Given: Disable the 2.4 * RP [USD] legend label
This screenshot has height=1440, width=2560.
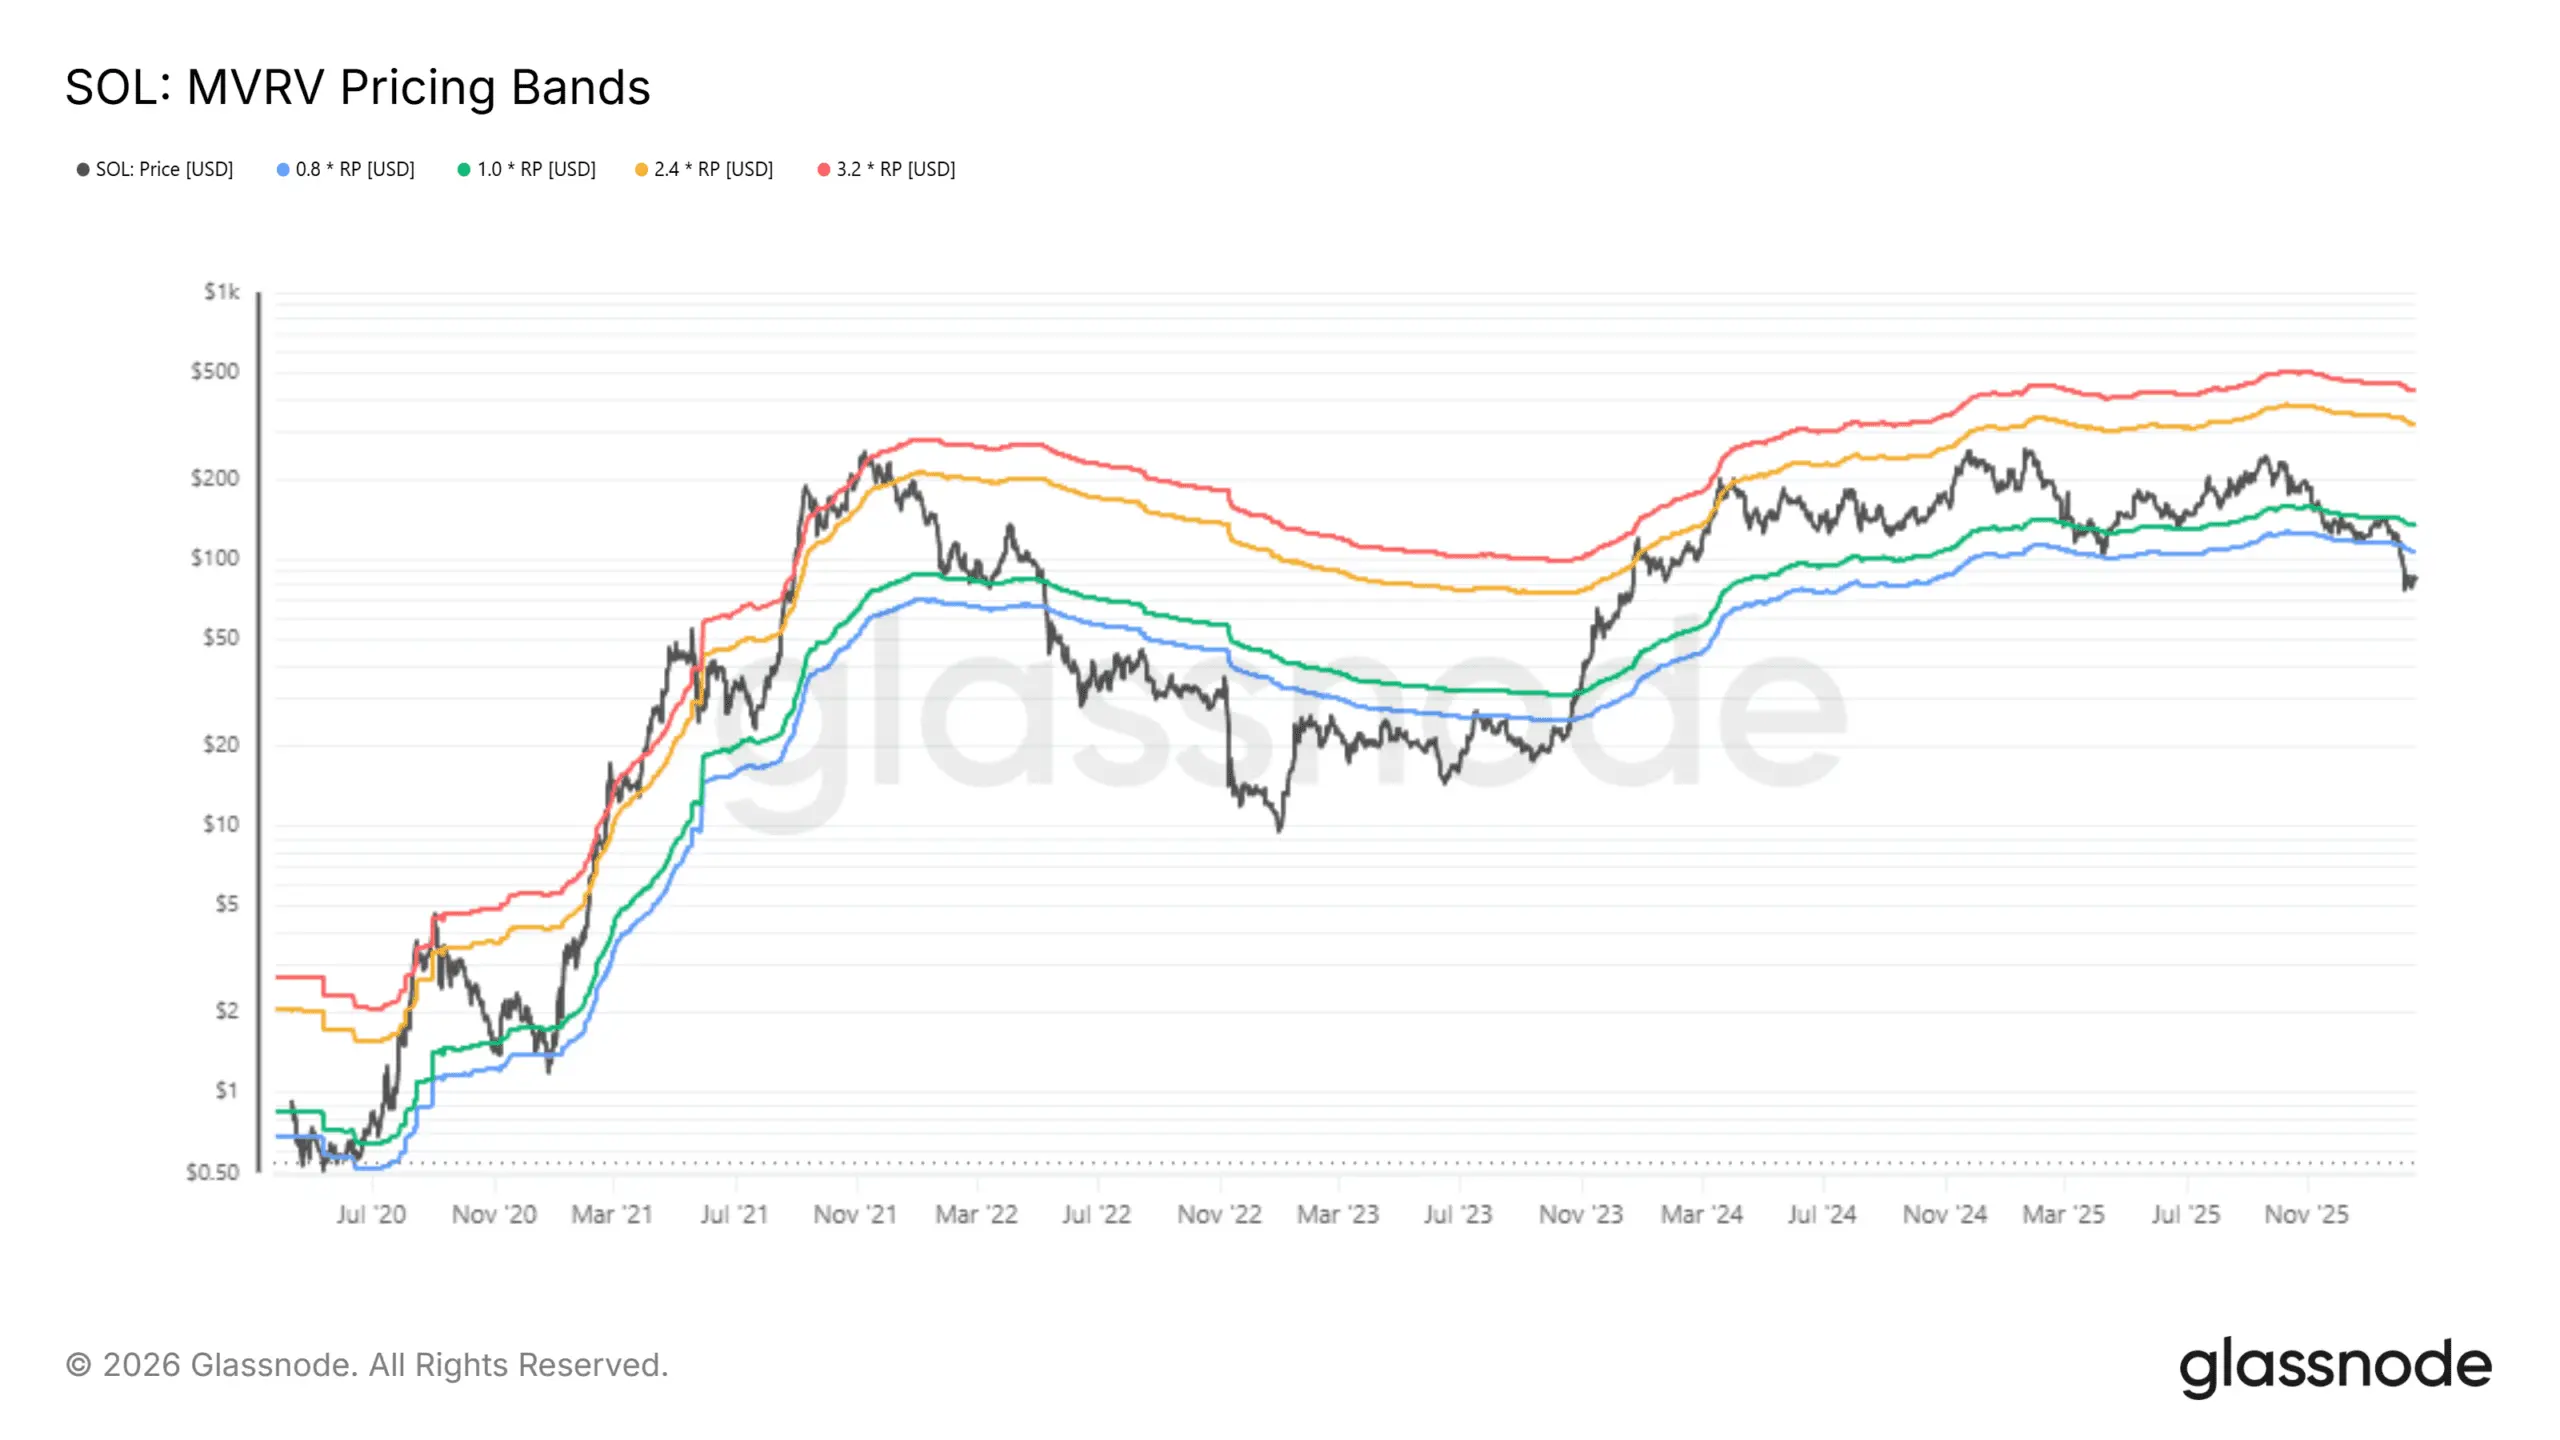Looking at the screenshot, I should coord(714,170).
